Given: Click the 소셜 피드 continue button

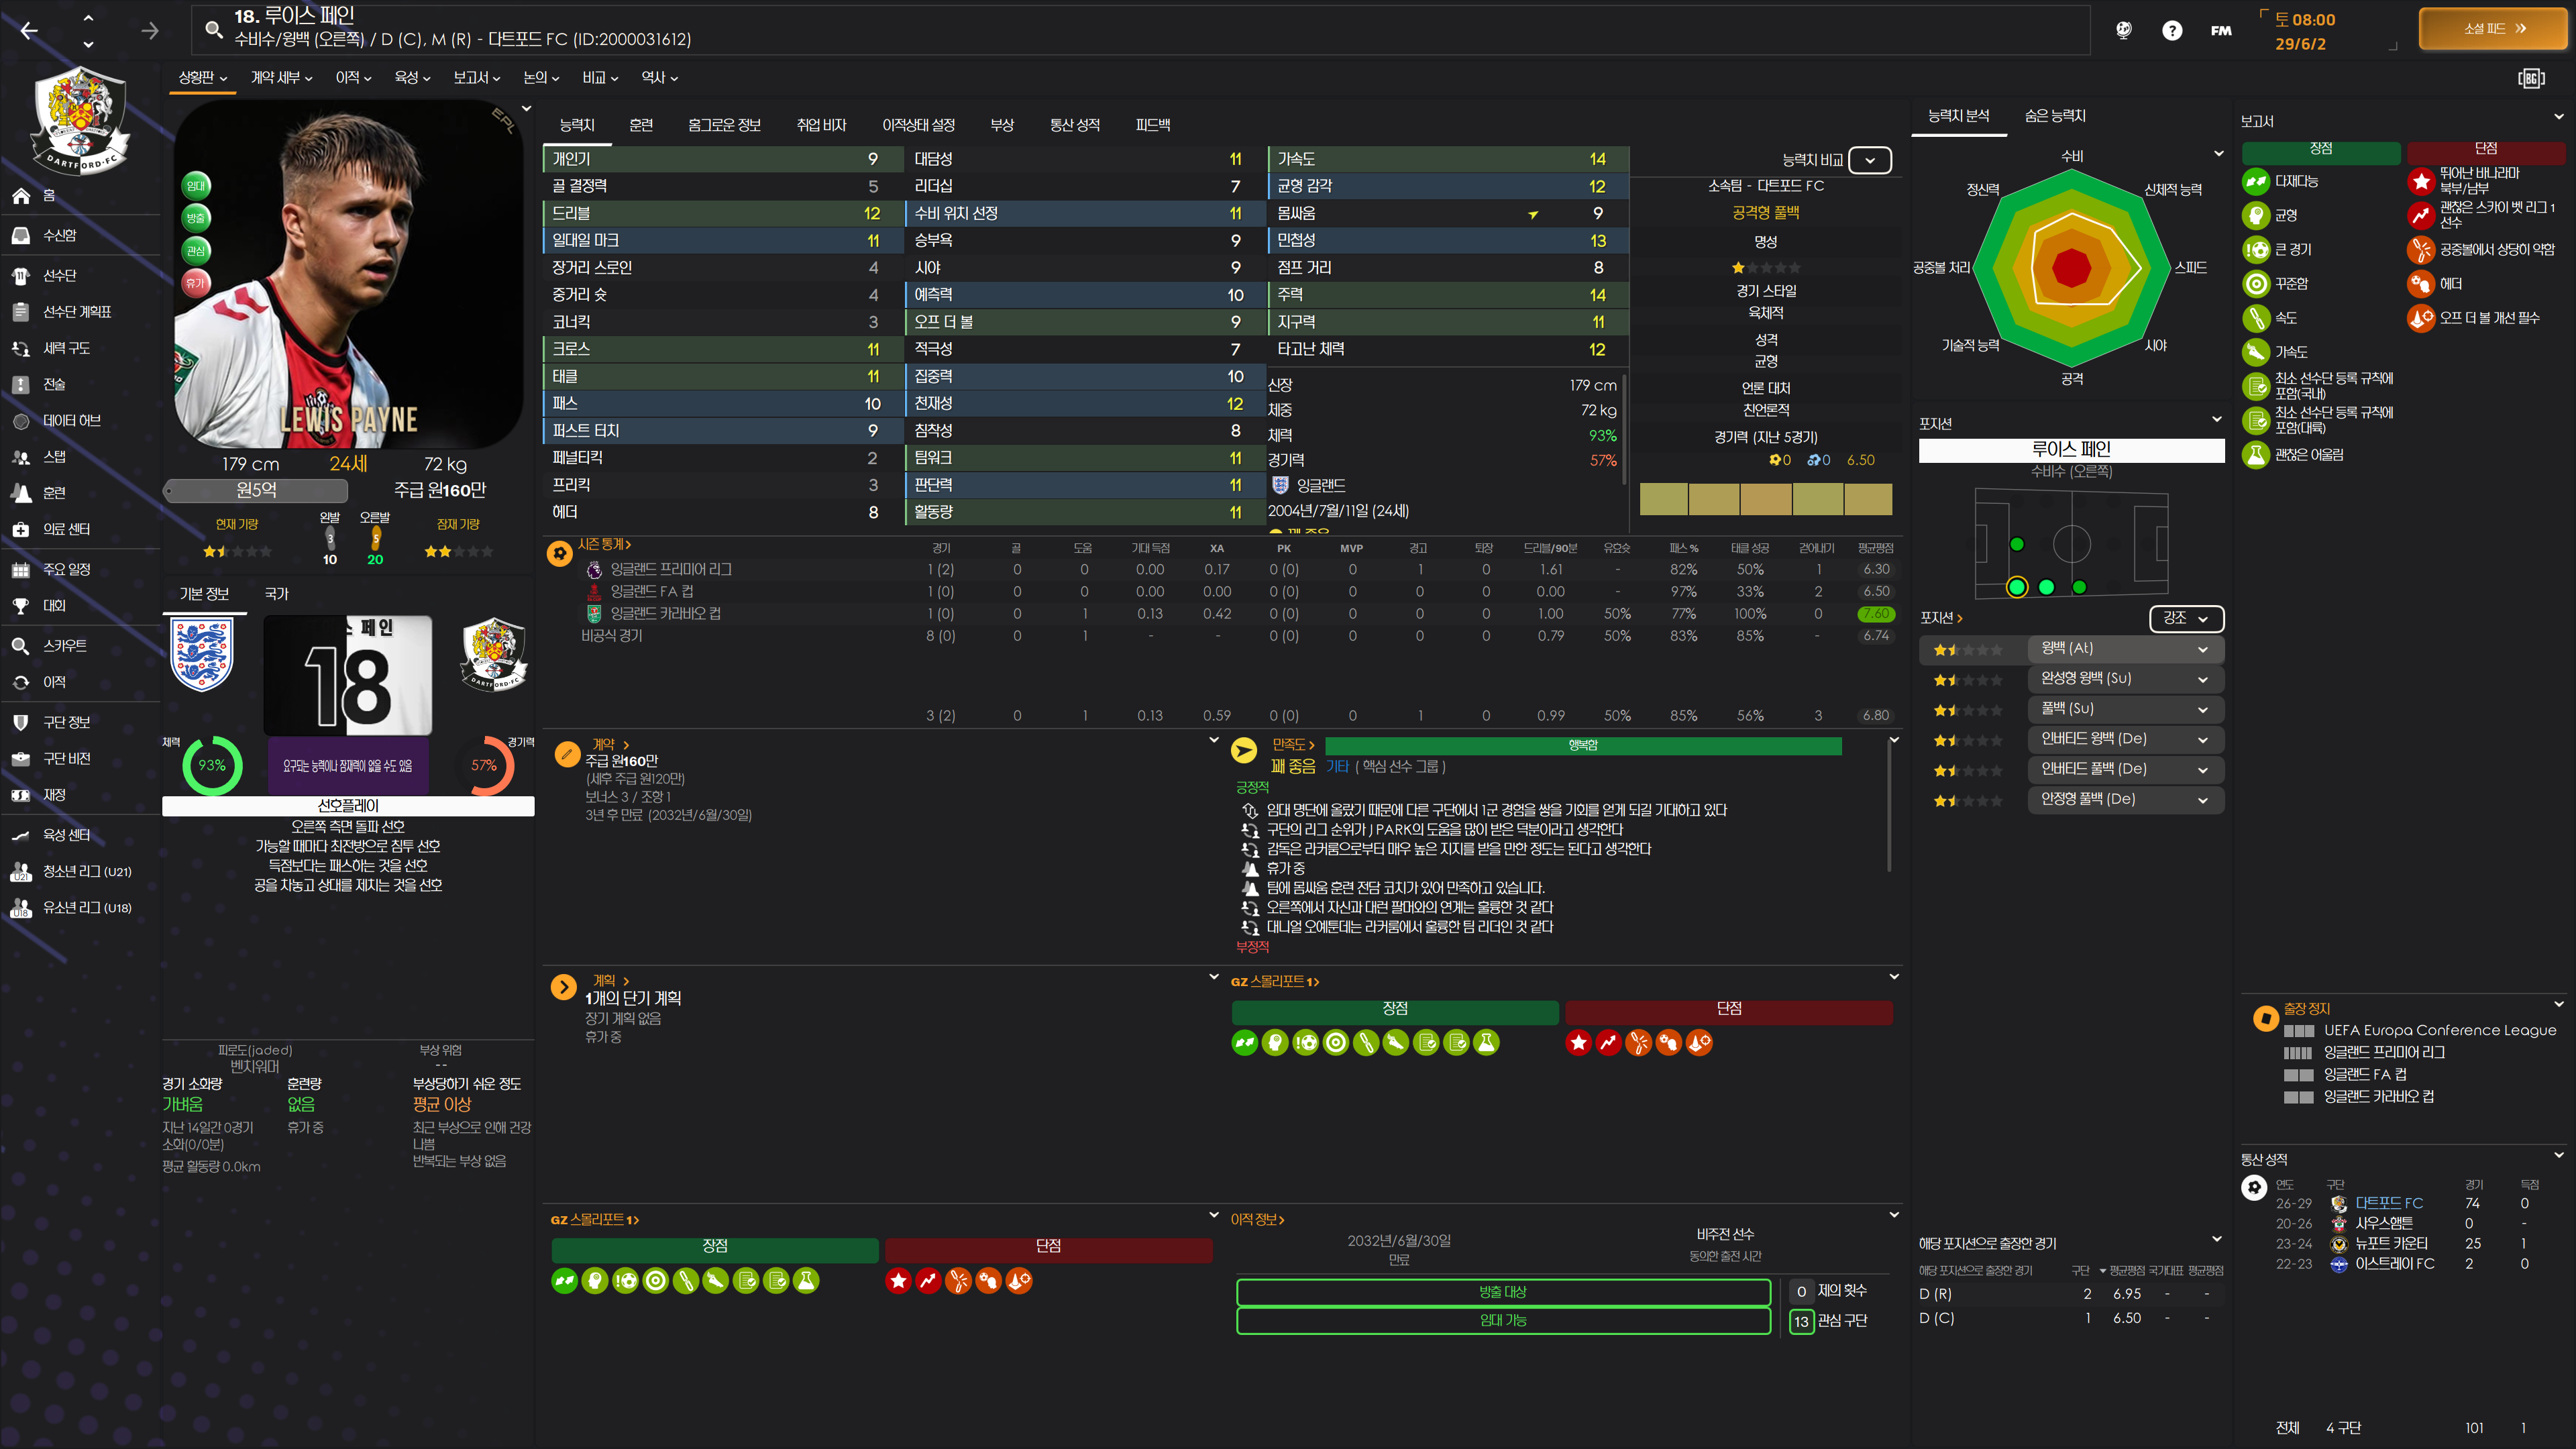Looking at the screenshot, I should (x=2494, y=29).
